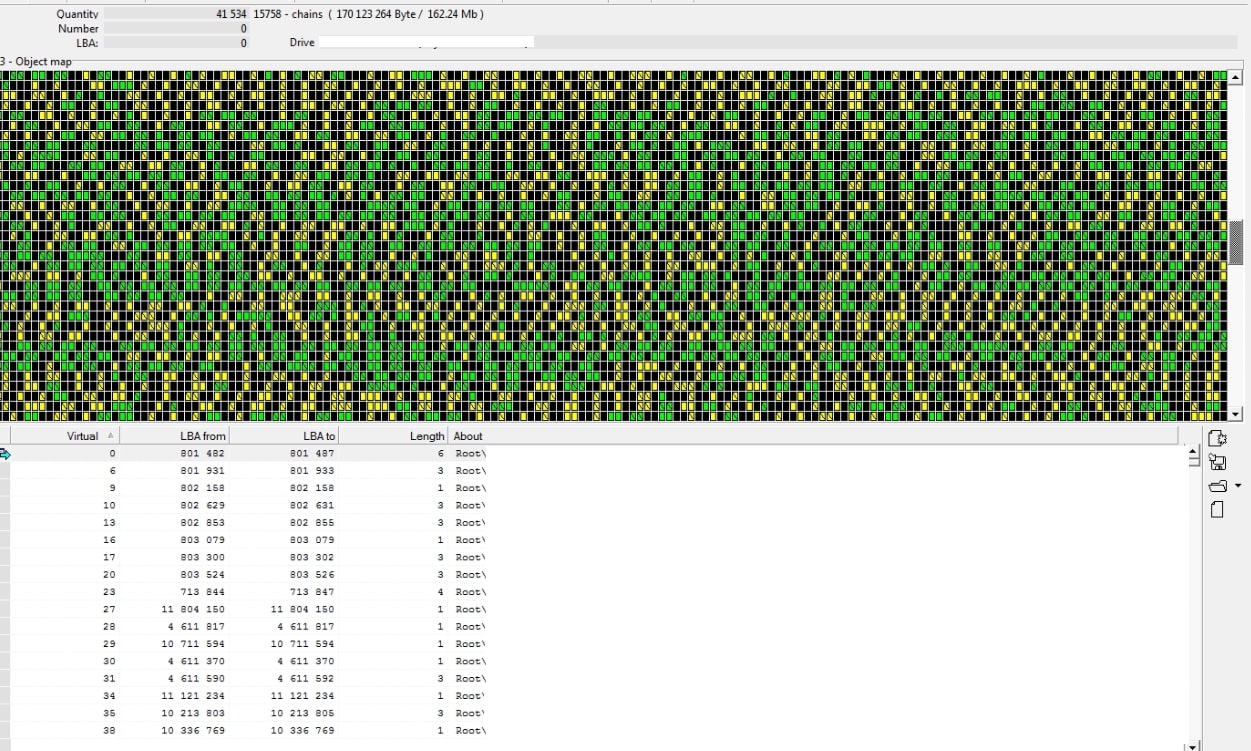Screen dimensions: 1251x751
Task: Click the blue arrow row marker
Action: (5, 454)
